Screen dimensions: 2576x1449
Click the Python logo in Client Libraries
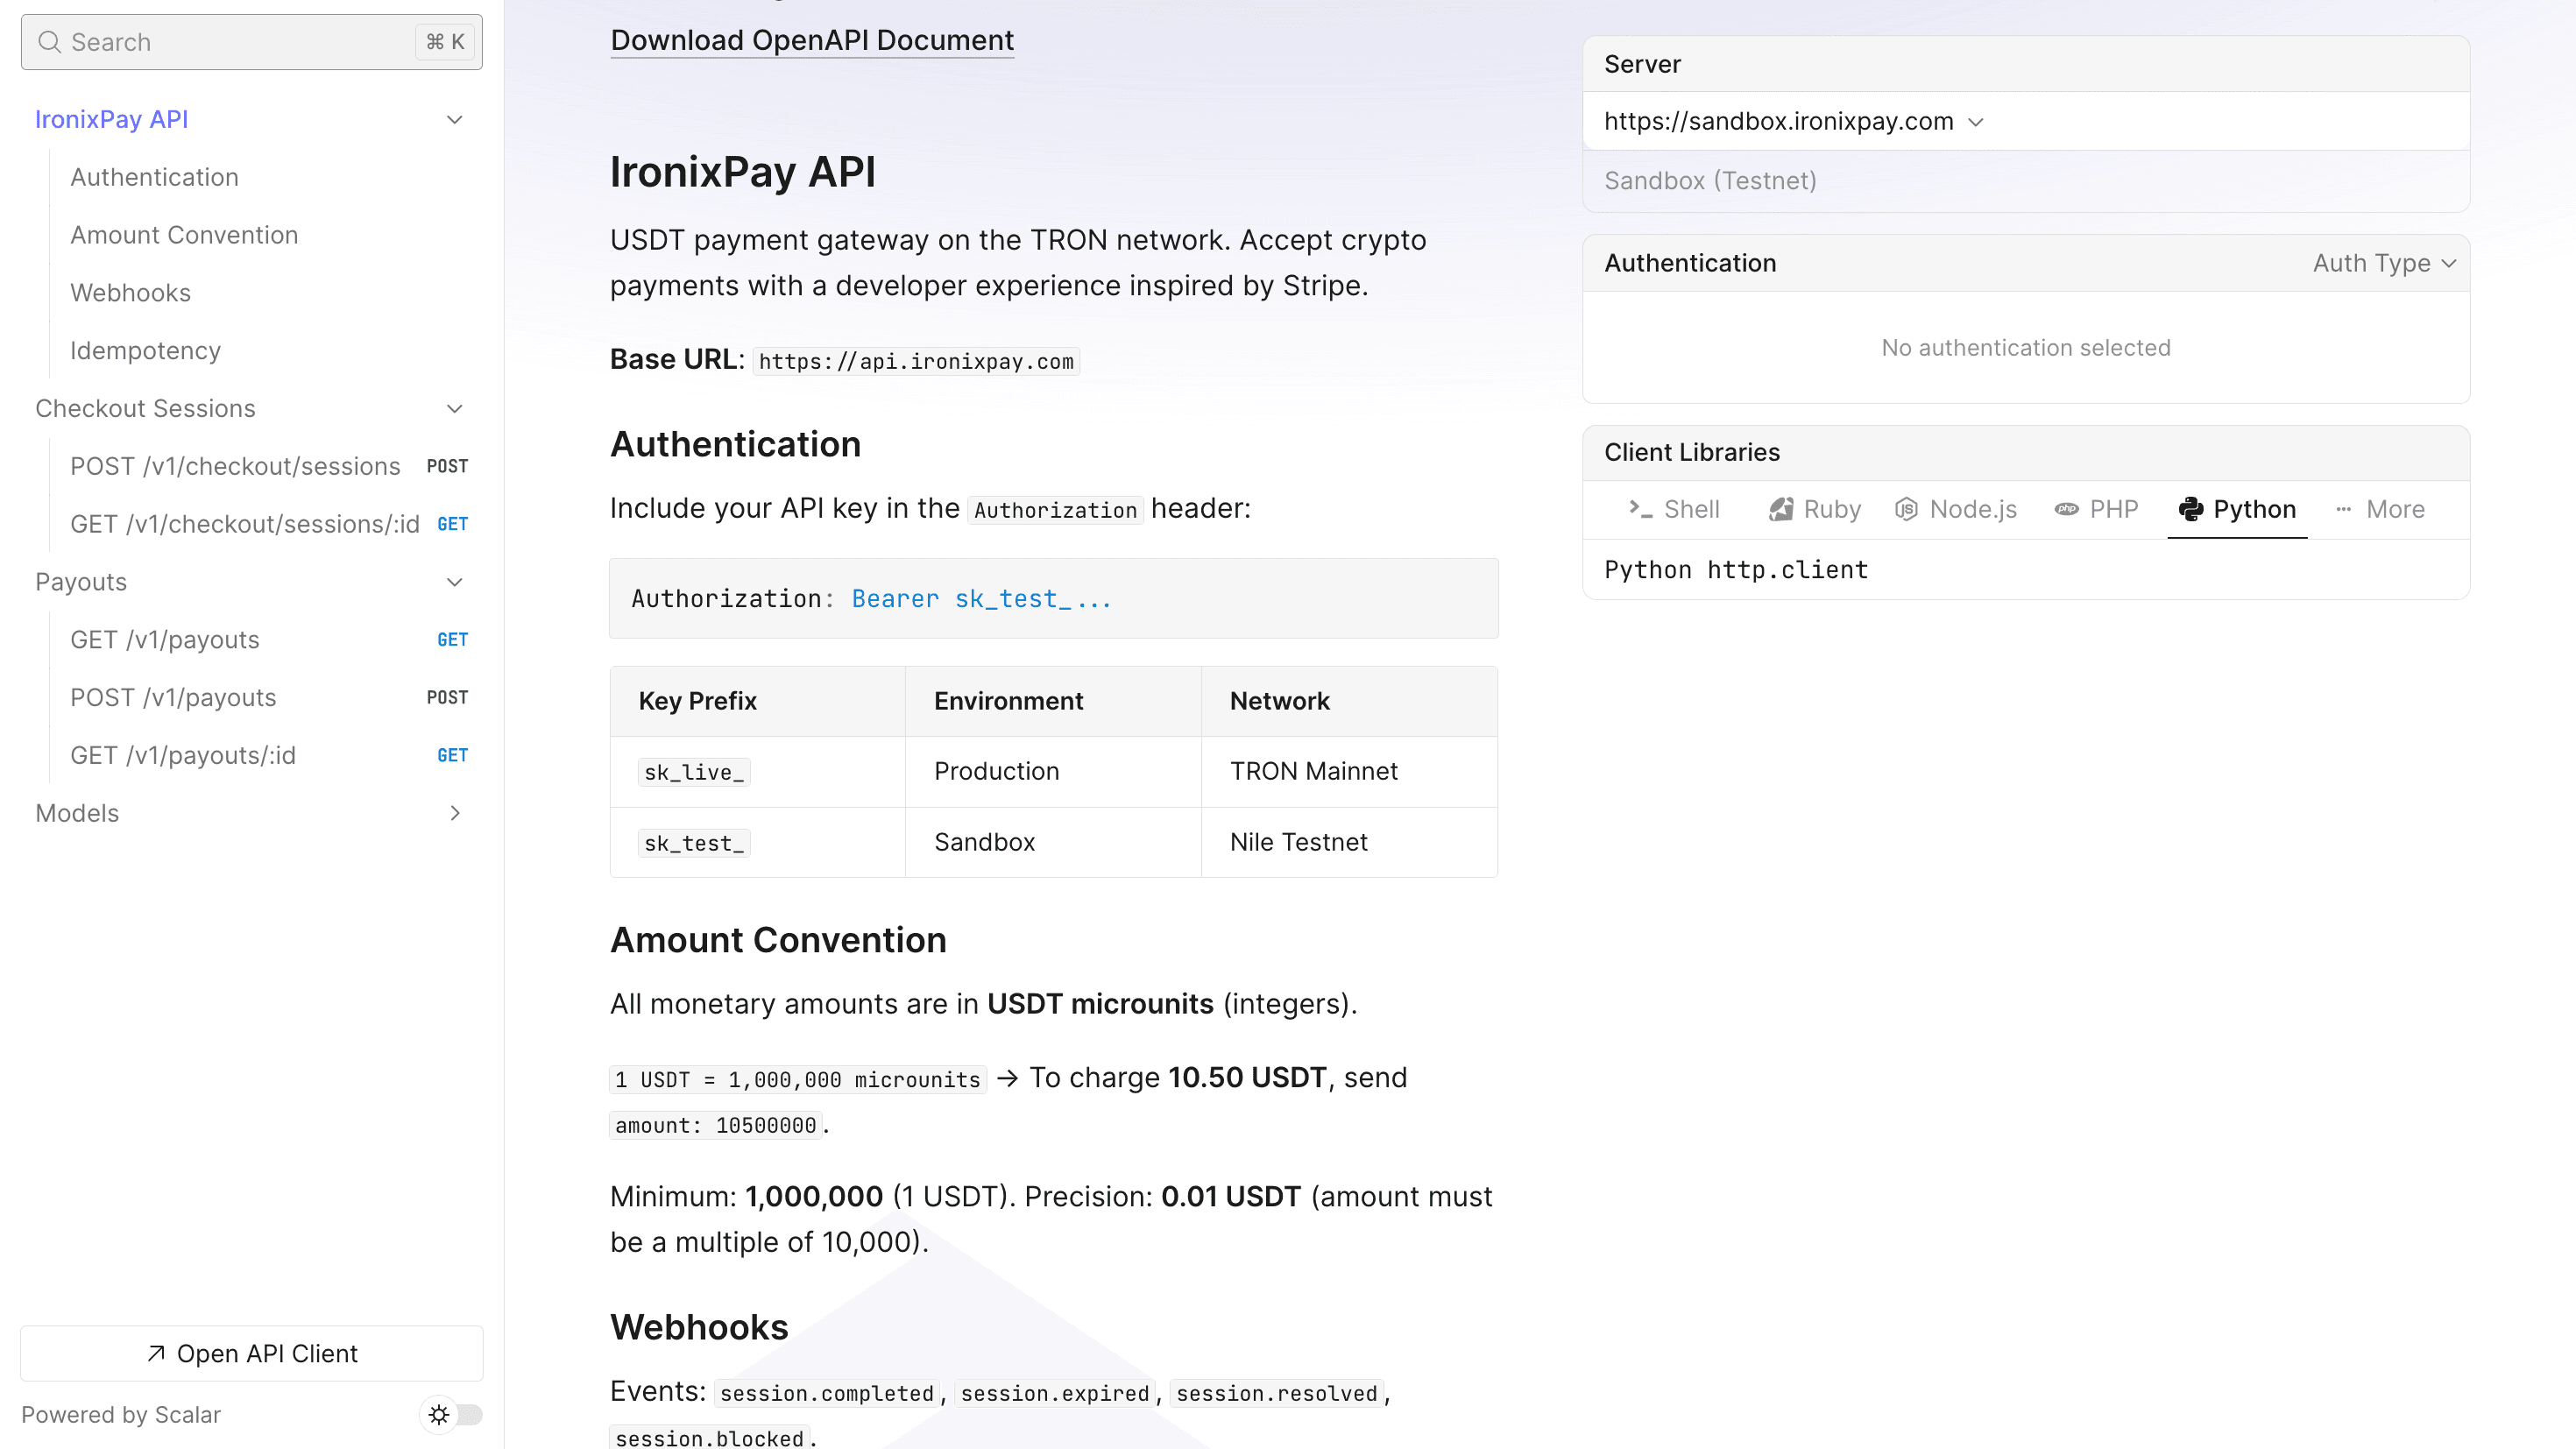pos(2192,509)
